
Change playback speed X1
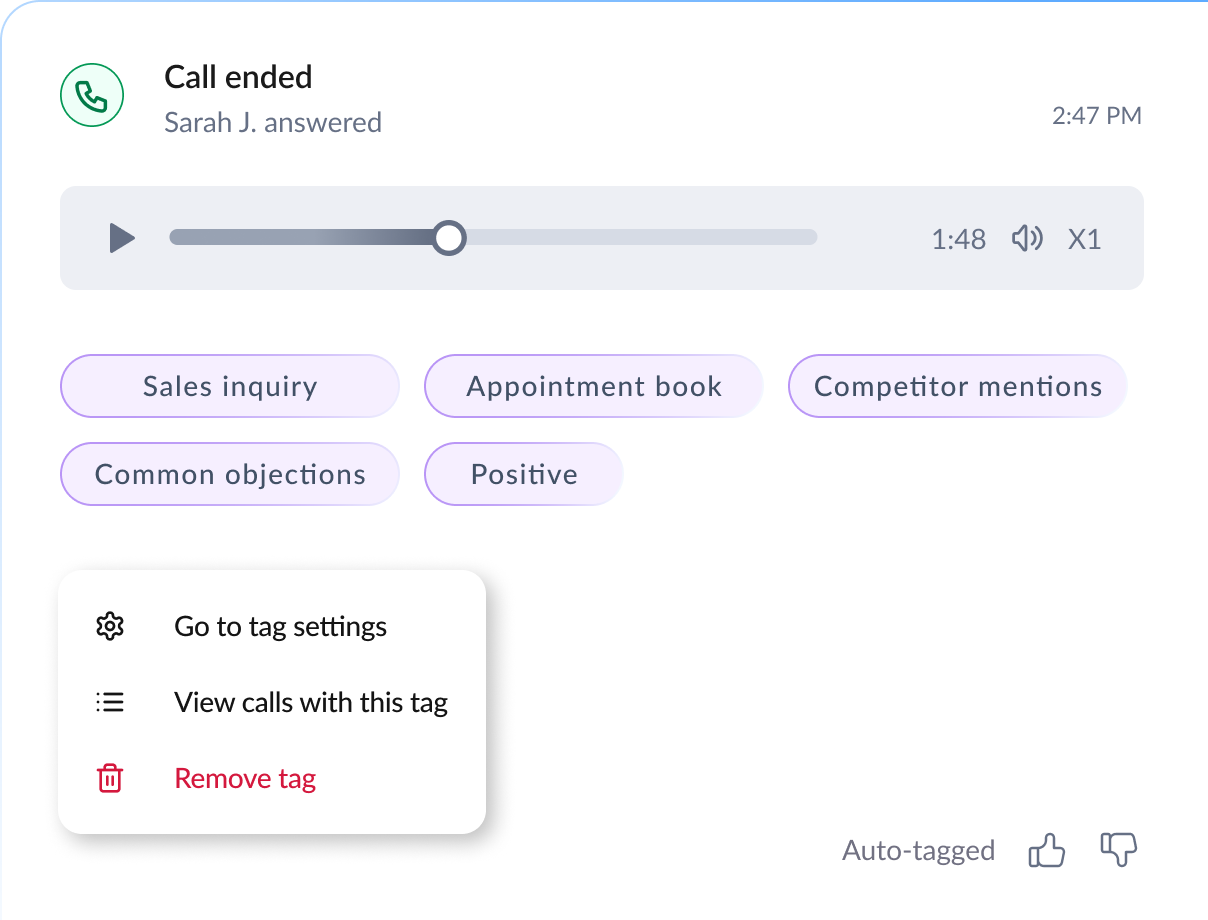(x=1084, y=240)
